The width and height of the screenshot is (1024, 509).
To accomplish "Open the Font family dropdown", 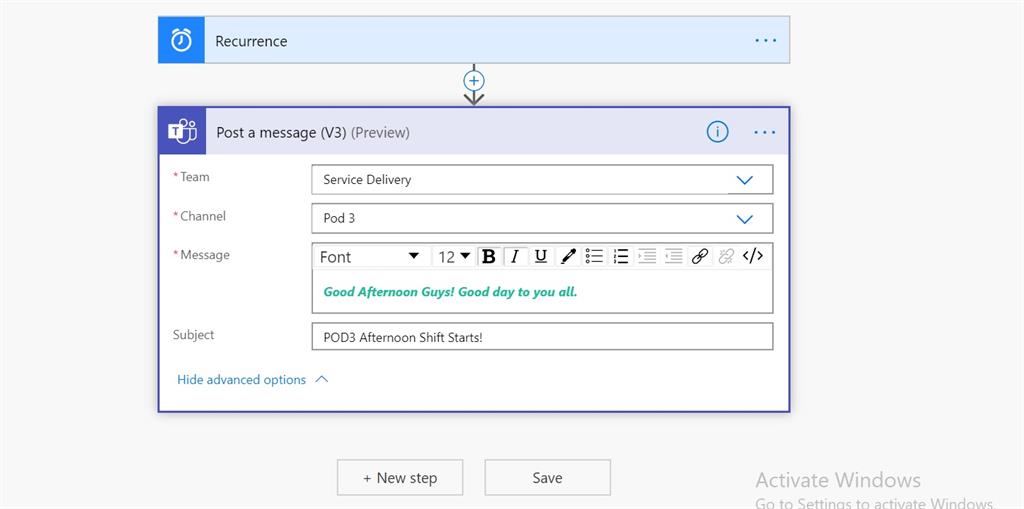I will (x=370, y=257).
